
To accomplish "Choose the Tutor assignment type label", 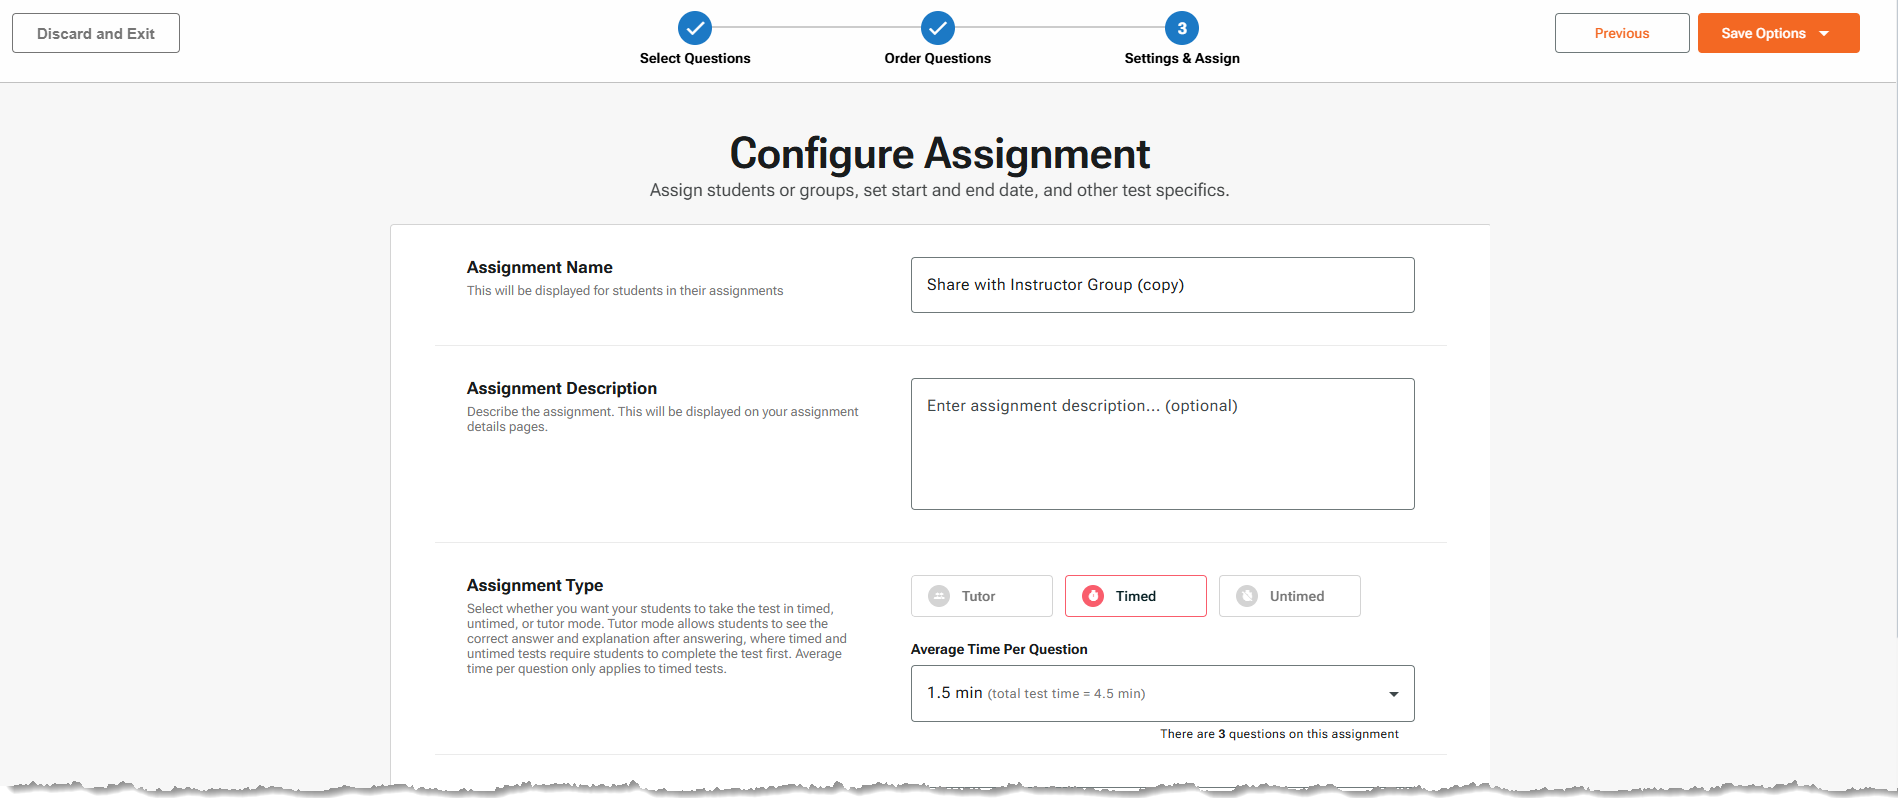I will 978,596.
